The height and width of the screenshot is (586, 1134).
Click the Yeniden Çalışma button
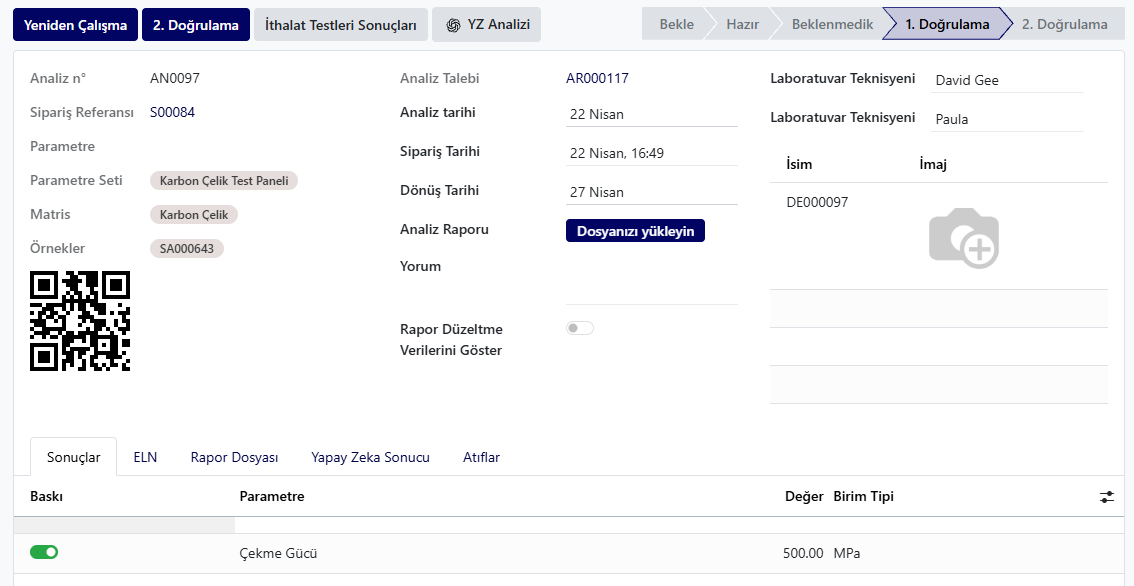75,25
